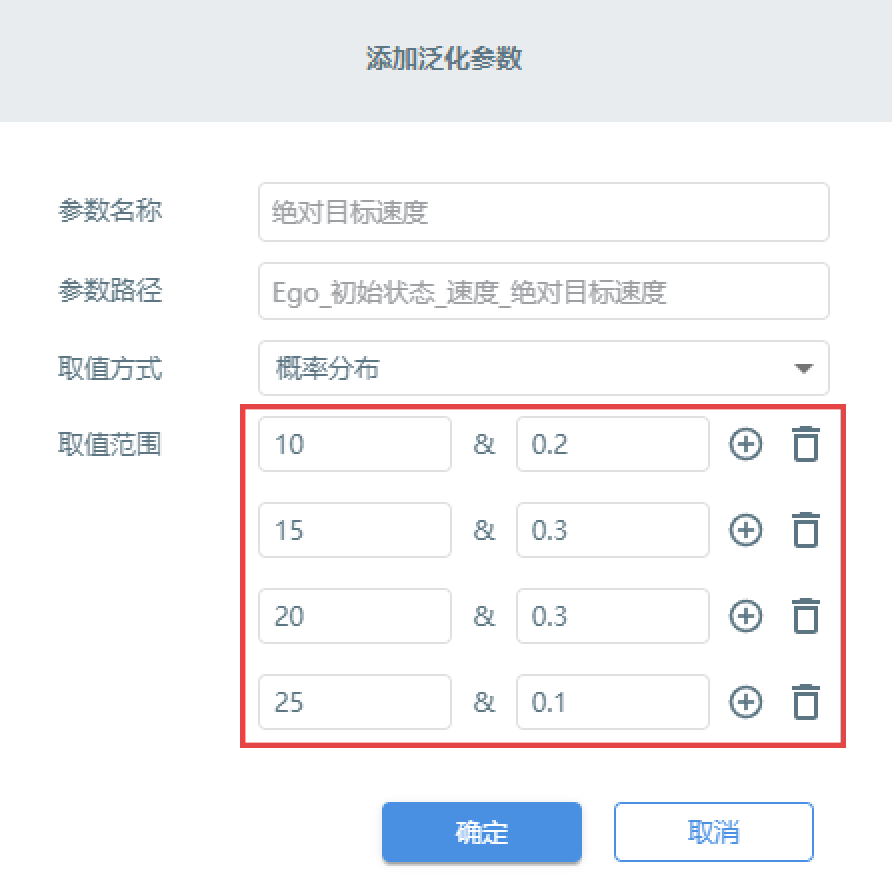
Task: Click add icon in the row with value 10
Action: point(745,444)
